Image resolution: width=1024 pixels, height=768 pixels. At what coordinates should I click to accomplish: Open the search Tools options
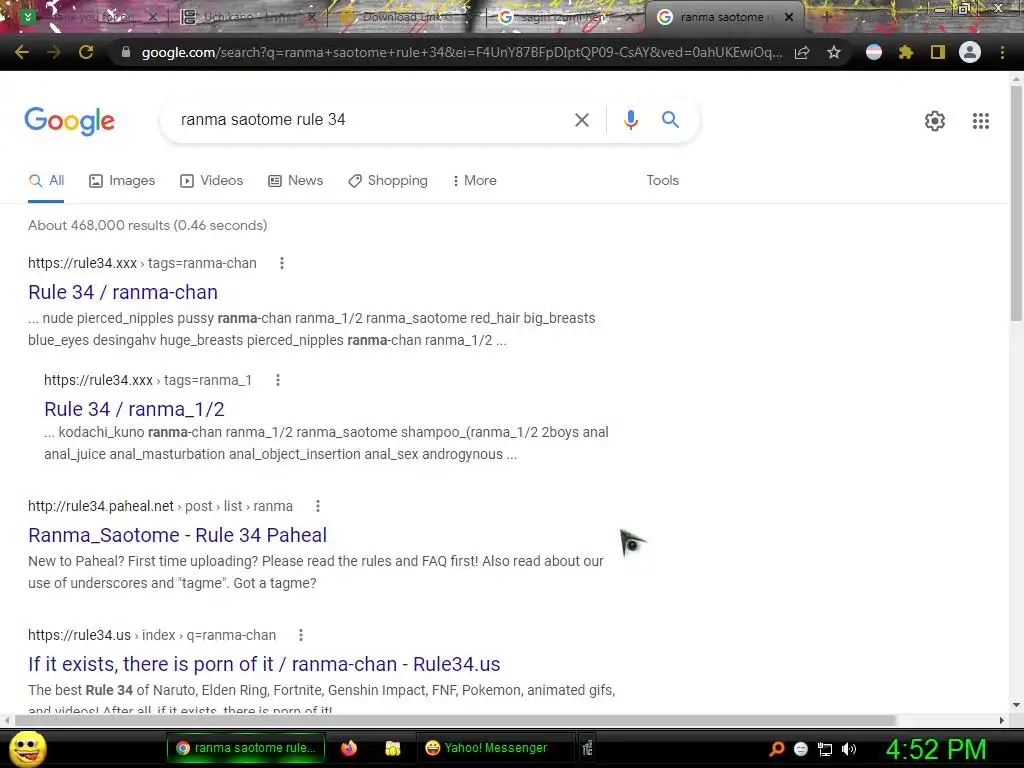tap(663, 181)
